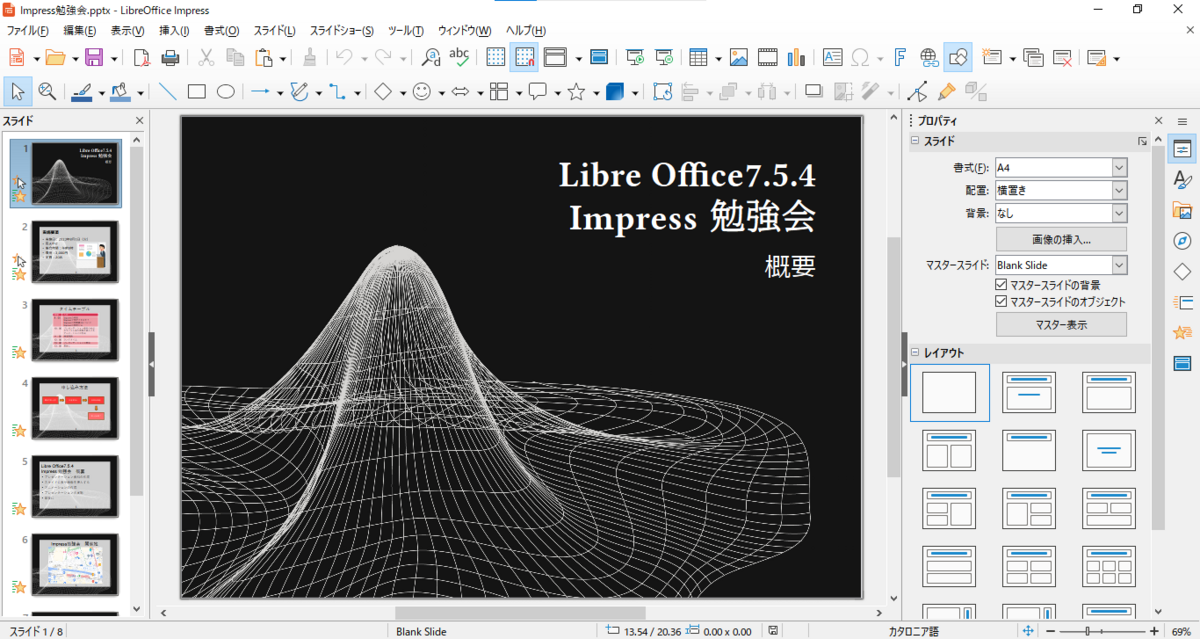Click the Save document icon
The height and width of the screenshot is (639, 1200).
tap(93, 57)
